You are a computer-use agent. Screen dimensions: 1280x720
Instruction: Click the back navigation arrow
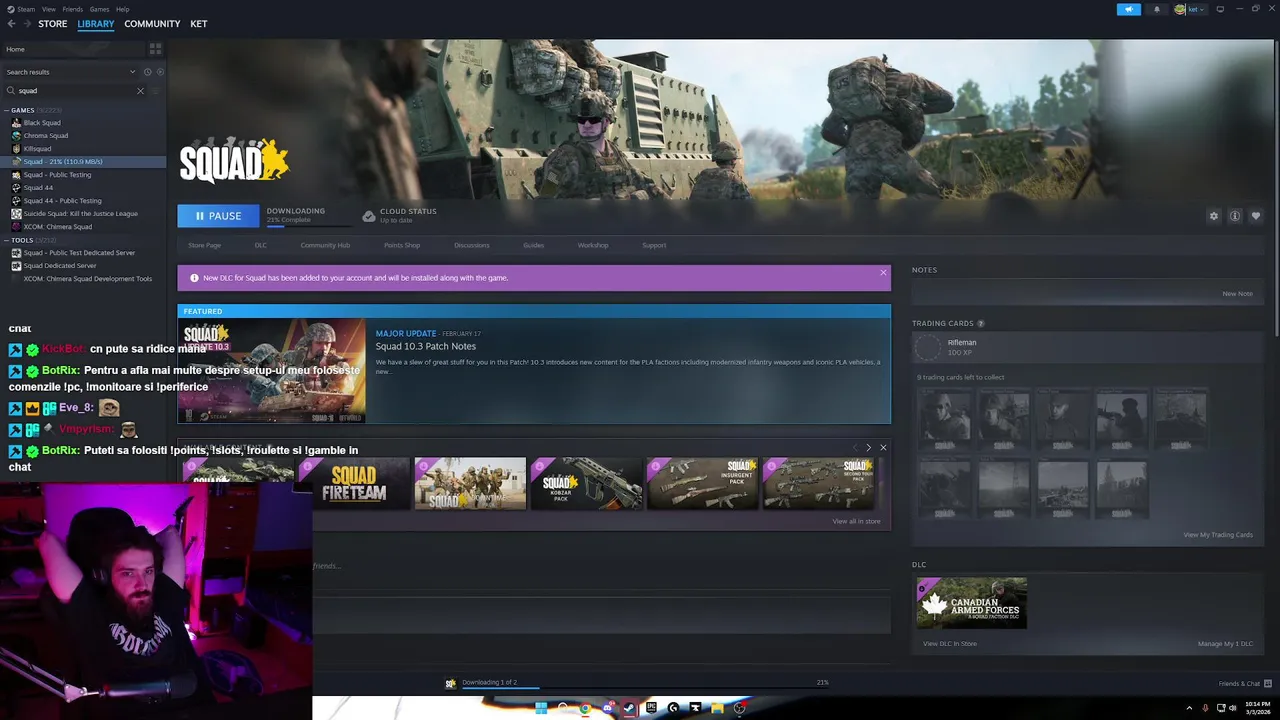[x=11, y=24]
